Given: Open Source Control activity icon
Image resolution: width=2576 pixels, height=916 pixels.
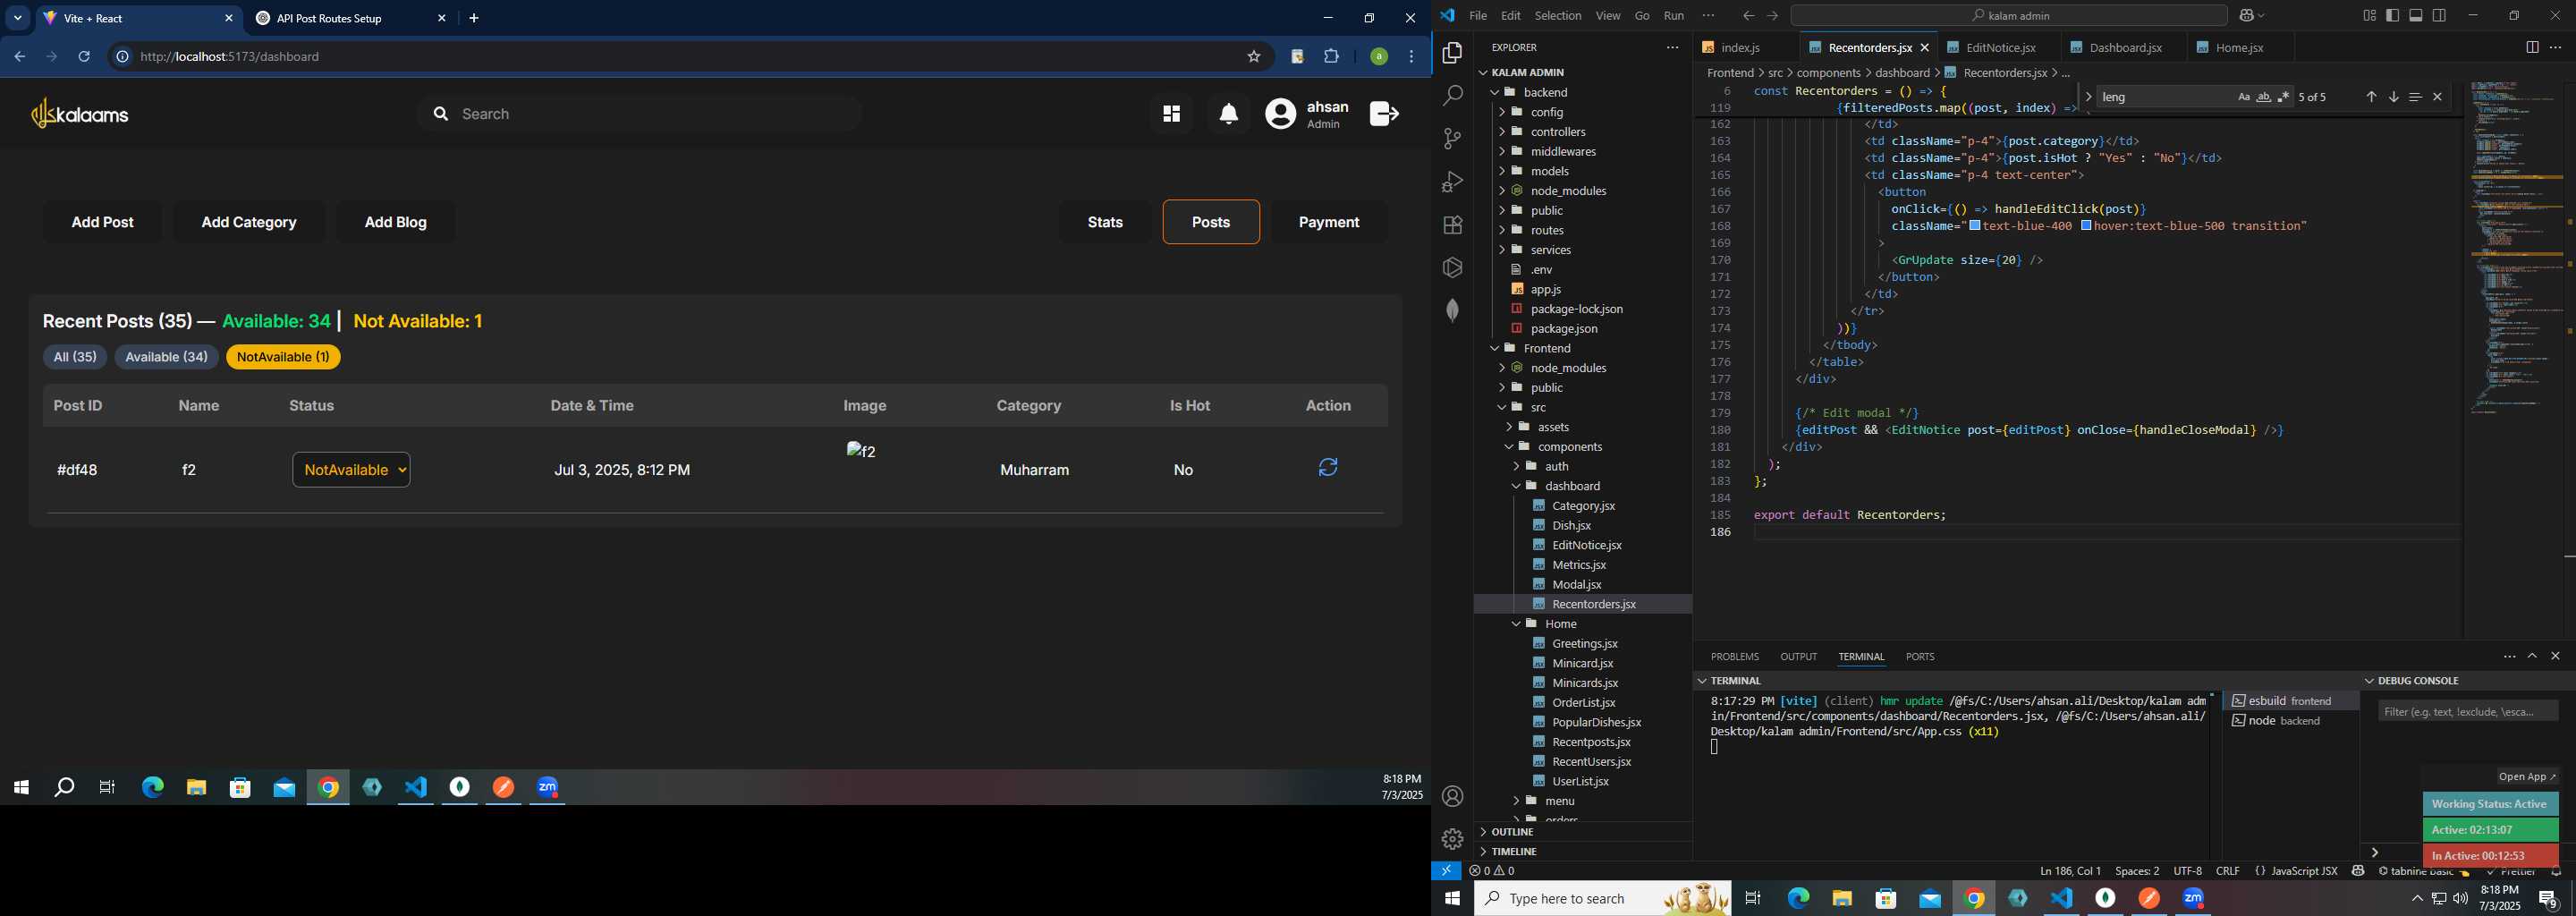Looking at the screenshot, I should point(1452,139).
